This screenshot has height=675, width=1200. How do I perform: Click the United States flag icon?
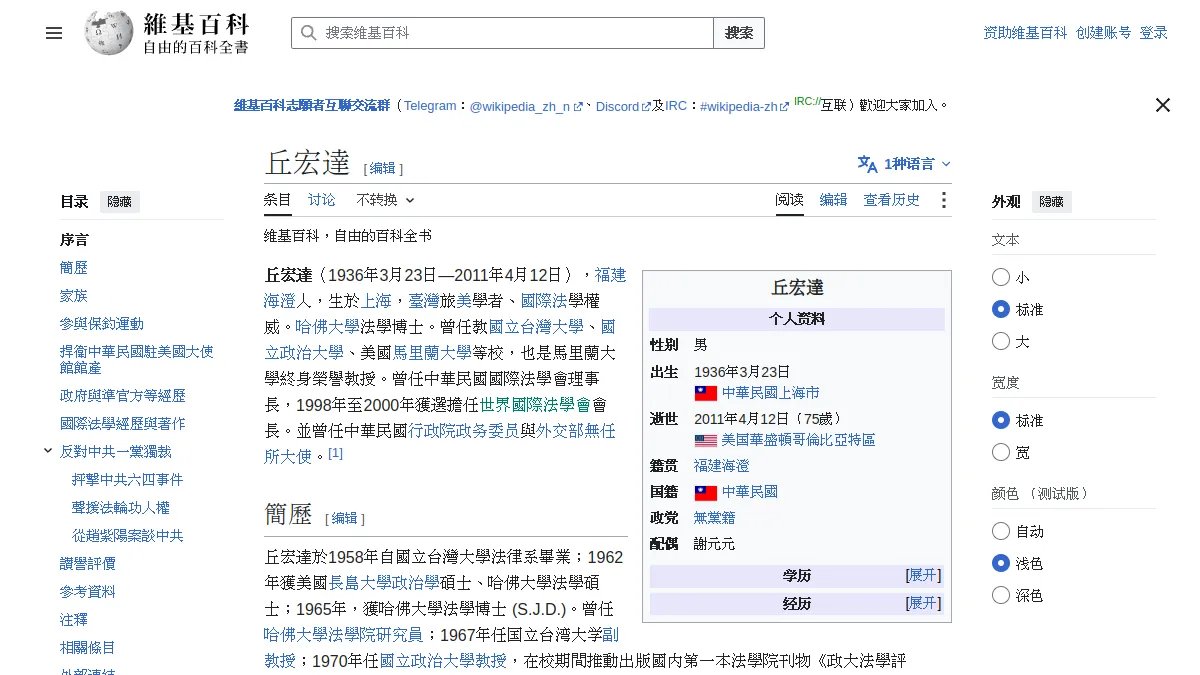click(x=706, y=440)
